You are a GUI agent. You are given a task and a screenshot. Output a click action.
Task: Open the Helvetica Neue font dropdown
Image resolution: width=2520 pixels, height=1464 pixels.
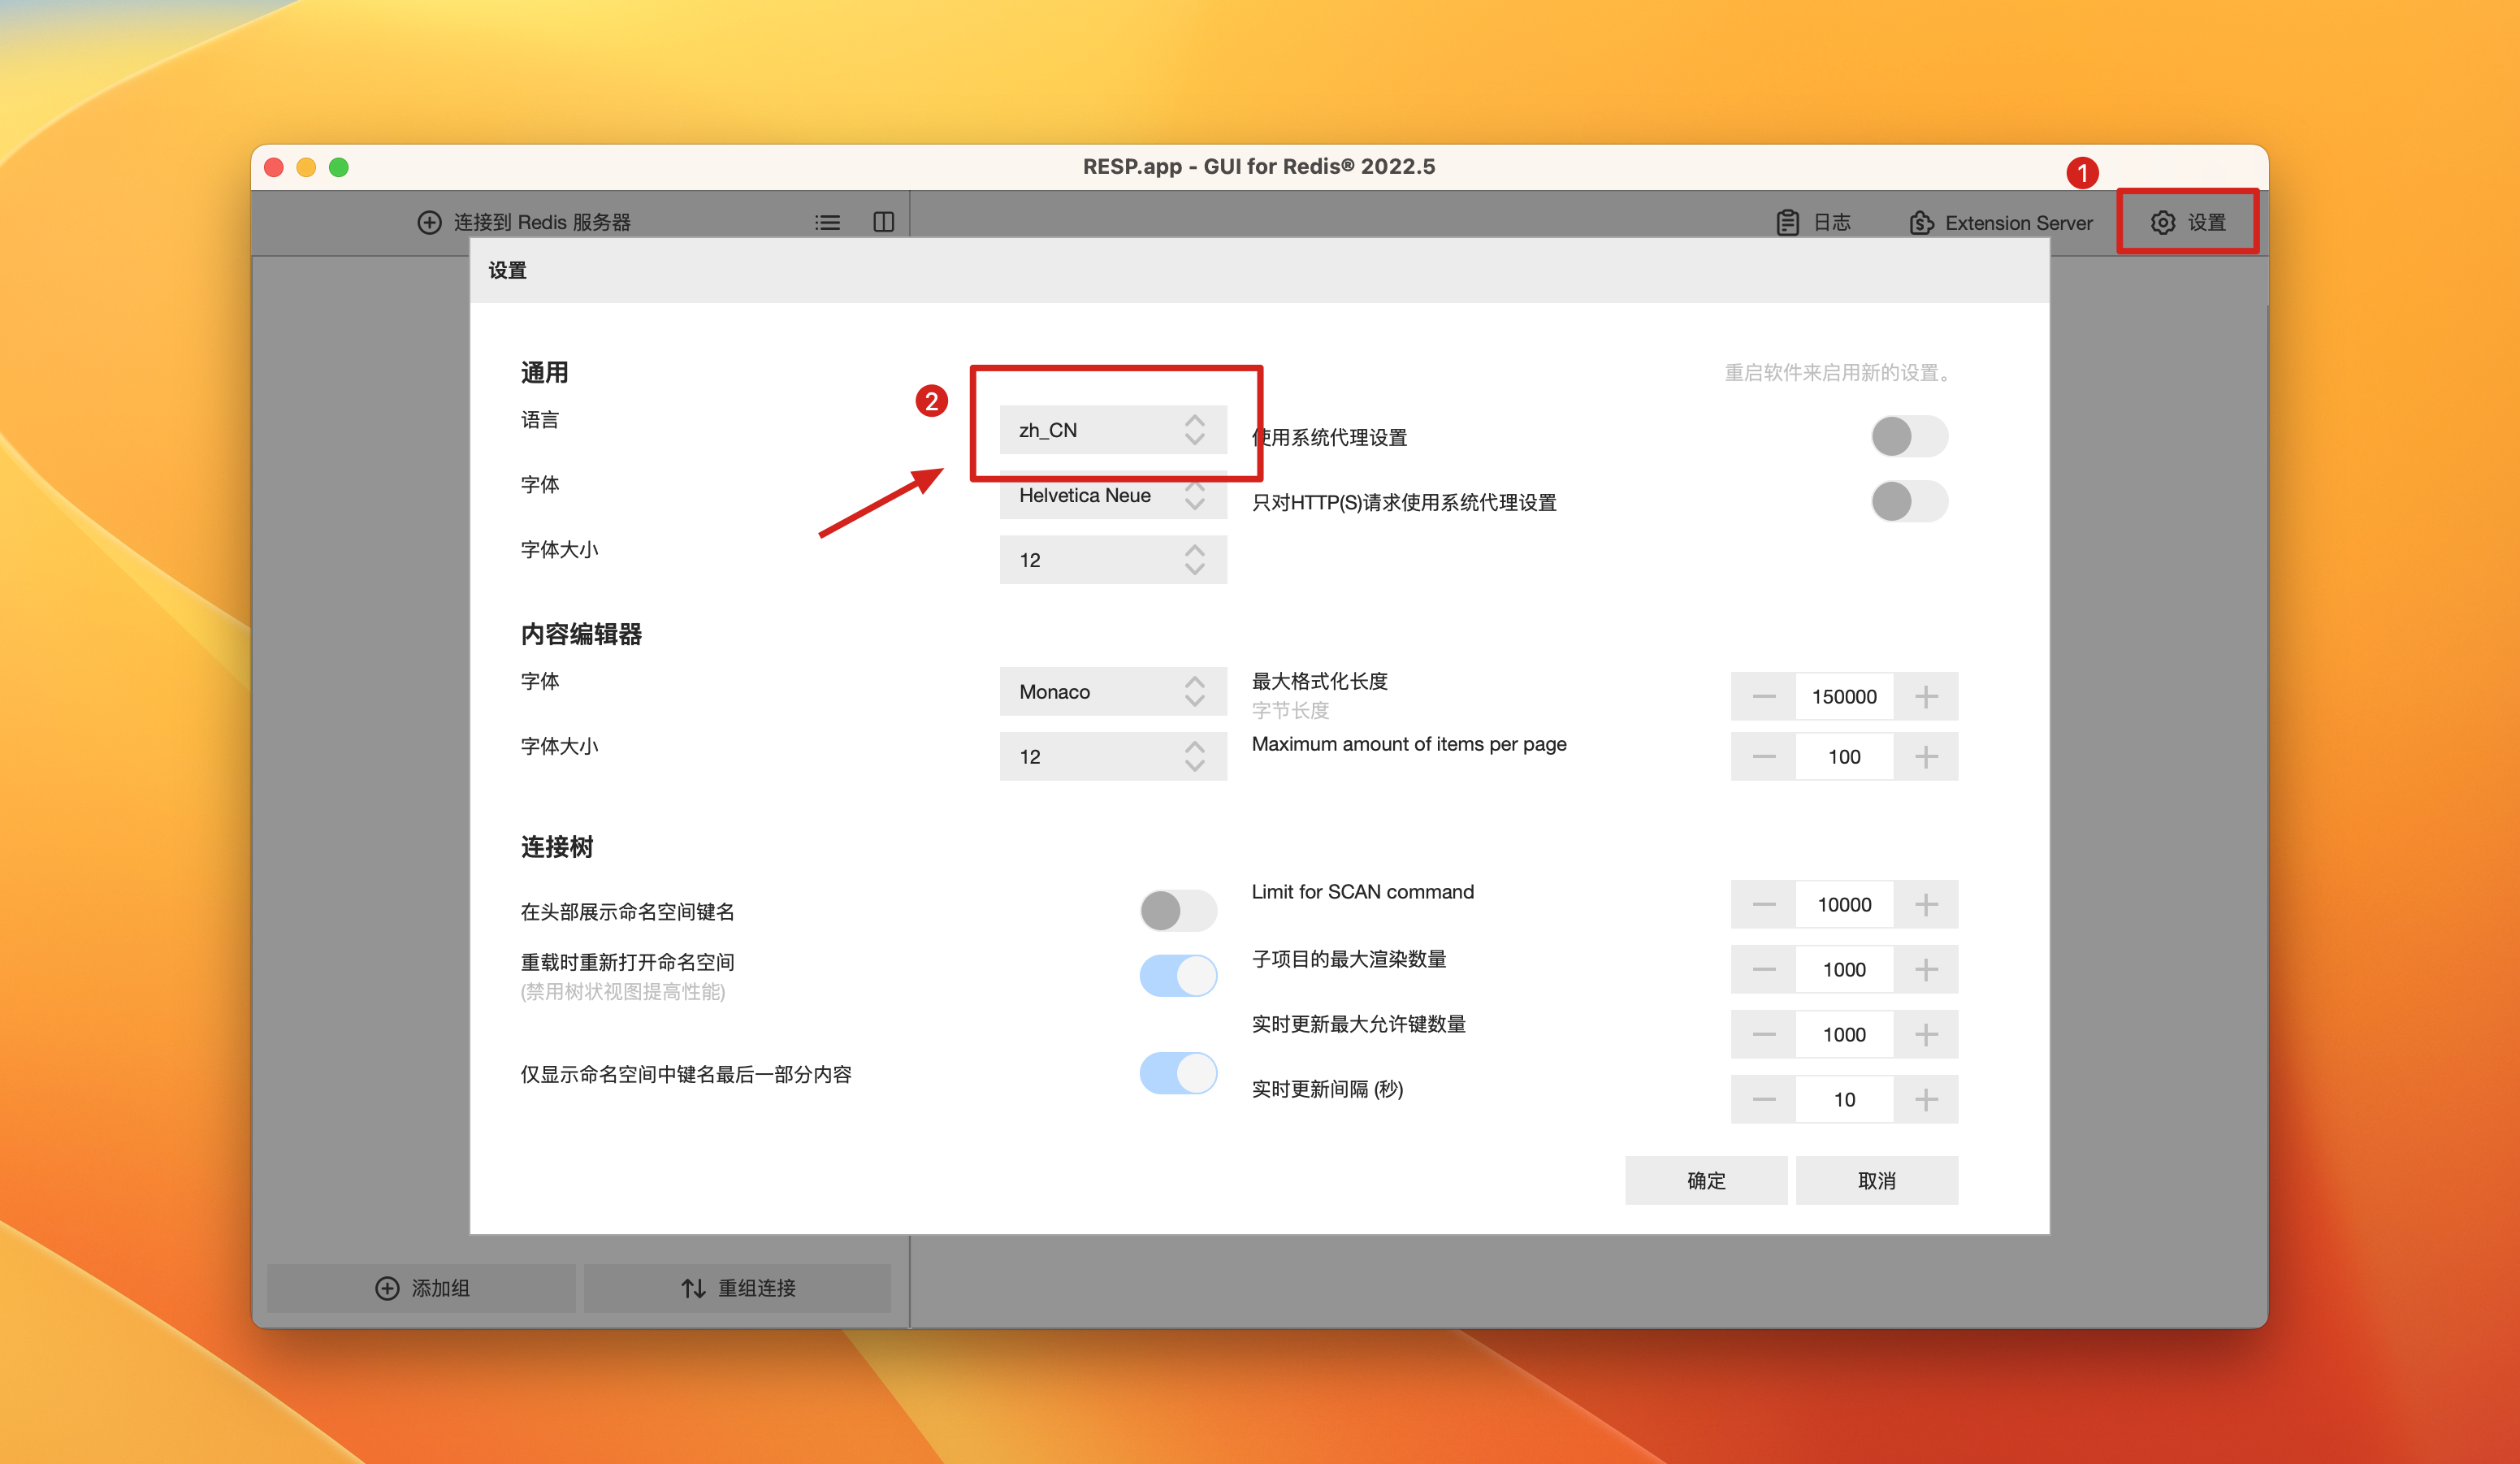pyautogui.click(x=1112, y=496)
